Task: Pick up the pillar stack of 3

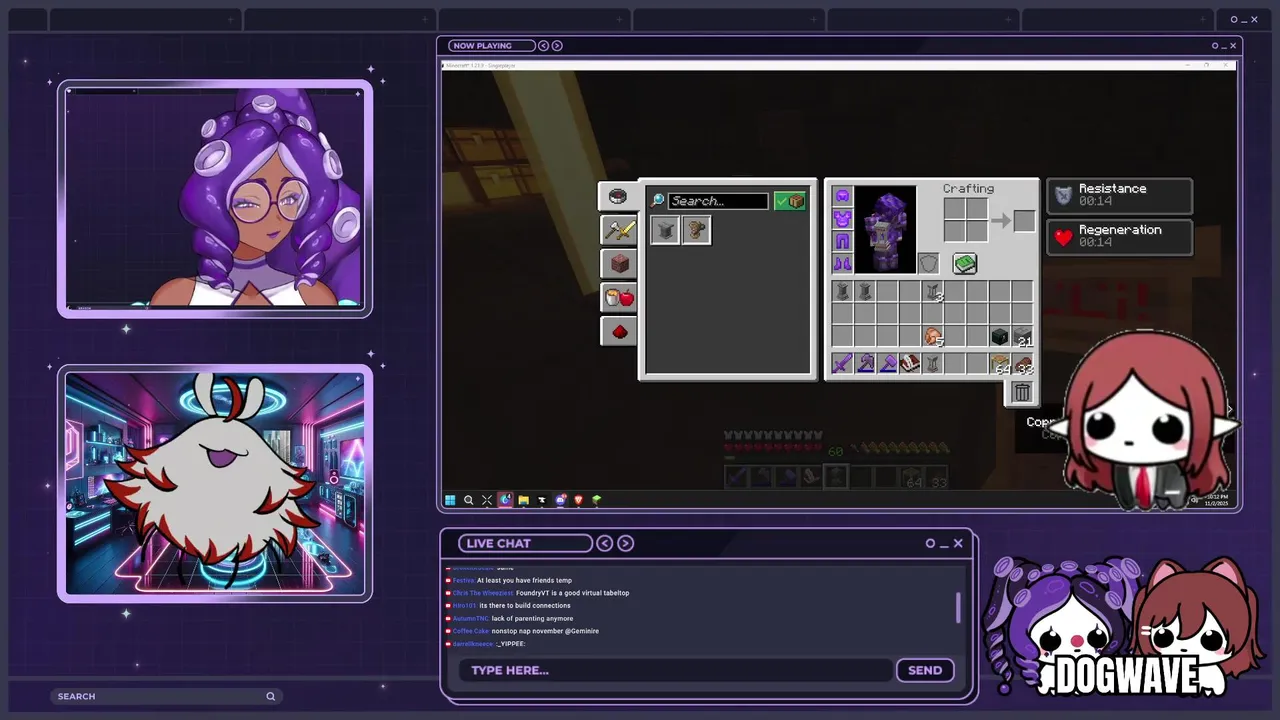Action: pyautogui.click(x=933, y=291)
